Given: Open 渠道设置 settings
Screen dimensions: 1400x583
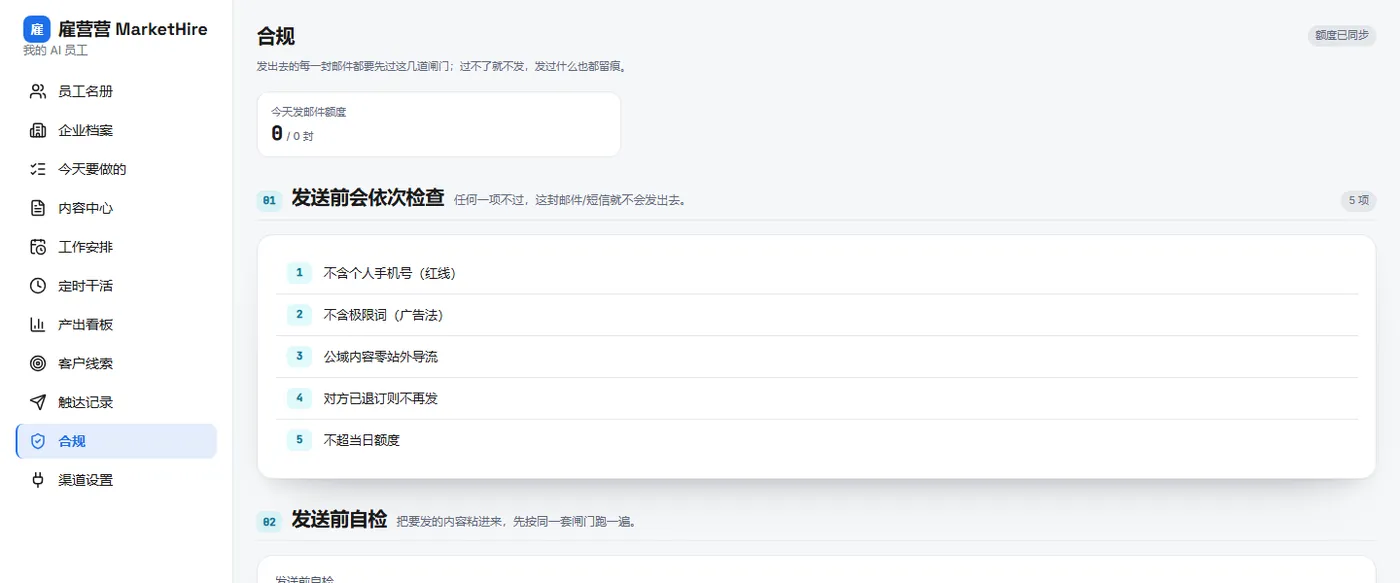Looking at the screenshot, I should [x=116, y=480].
